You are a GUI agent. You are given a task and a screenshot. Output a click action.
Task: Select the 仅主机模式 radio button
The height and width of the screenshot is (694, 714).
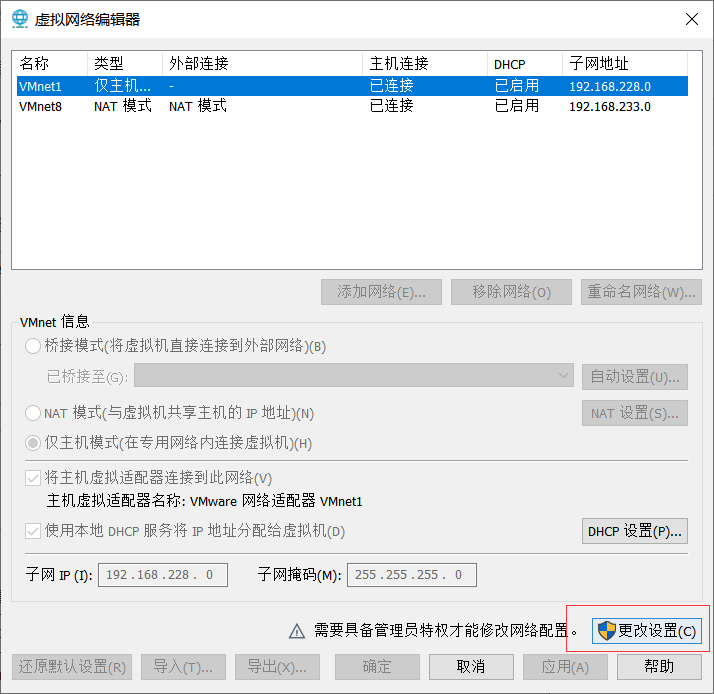coord(33,443)
